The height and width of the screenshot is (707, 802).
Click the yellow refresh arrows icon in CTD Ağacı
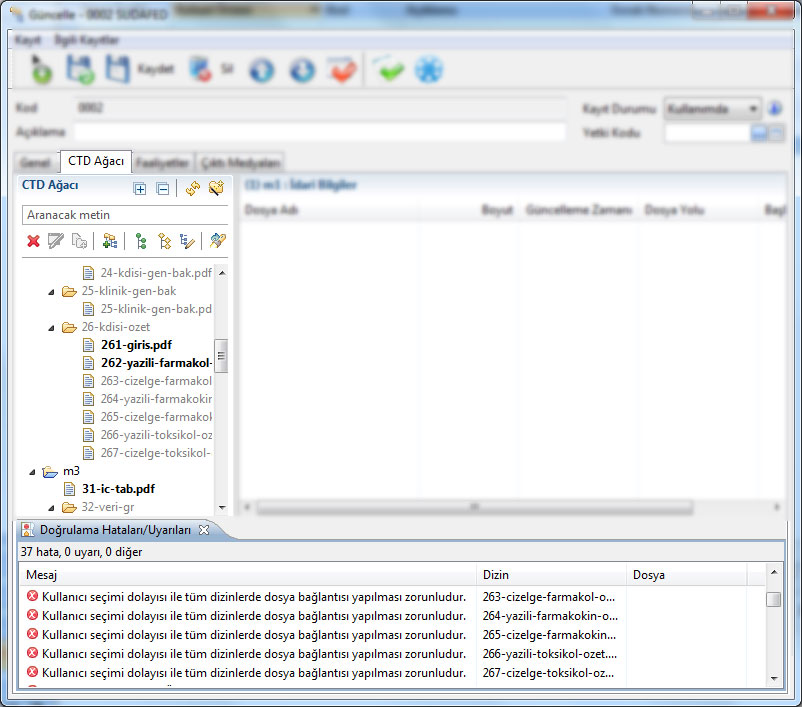click(193, 188)
